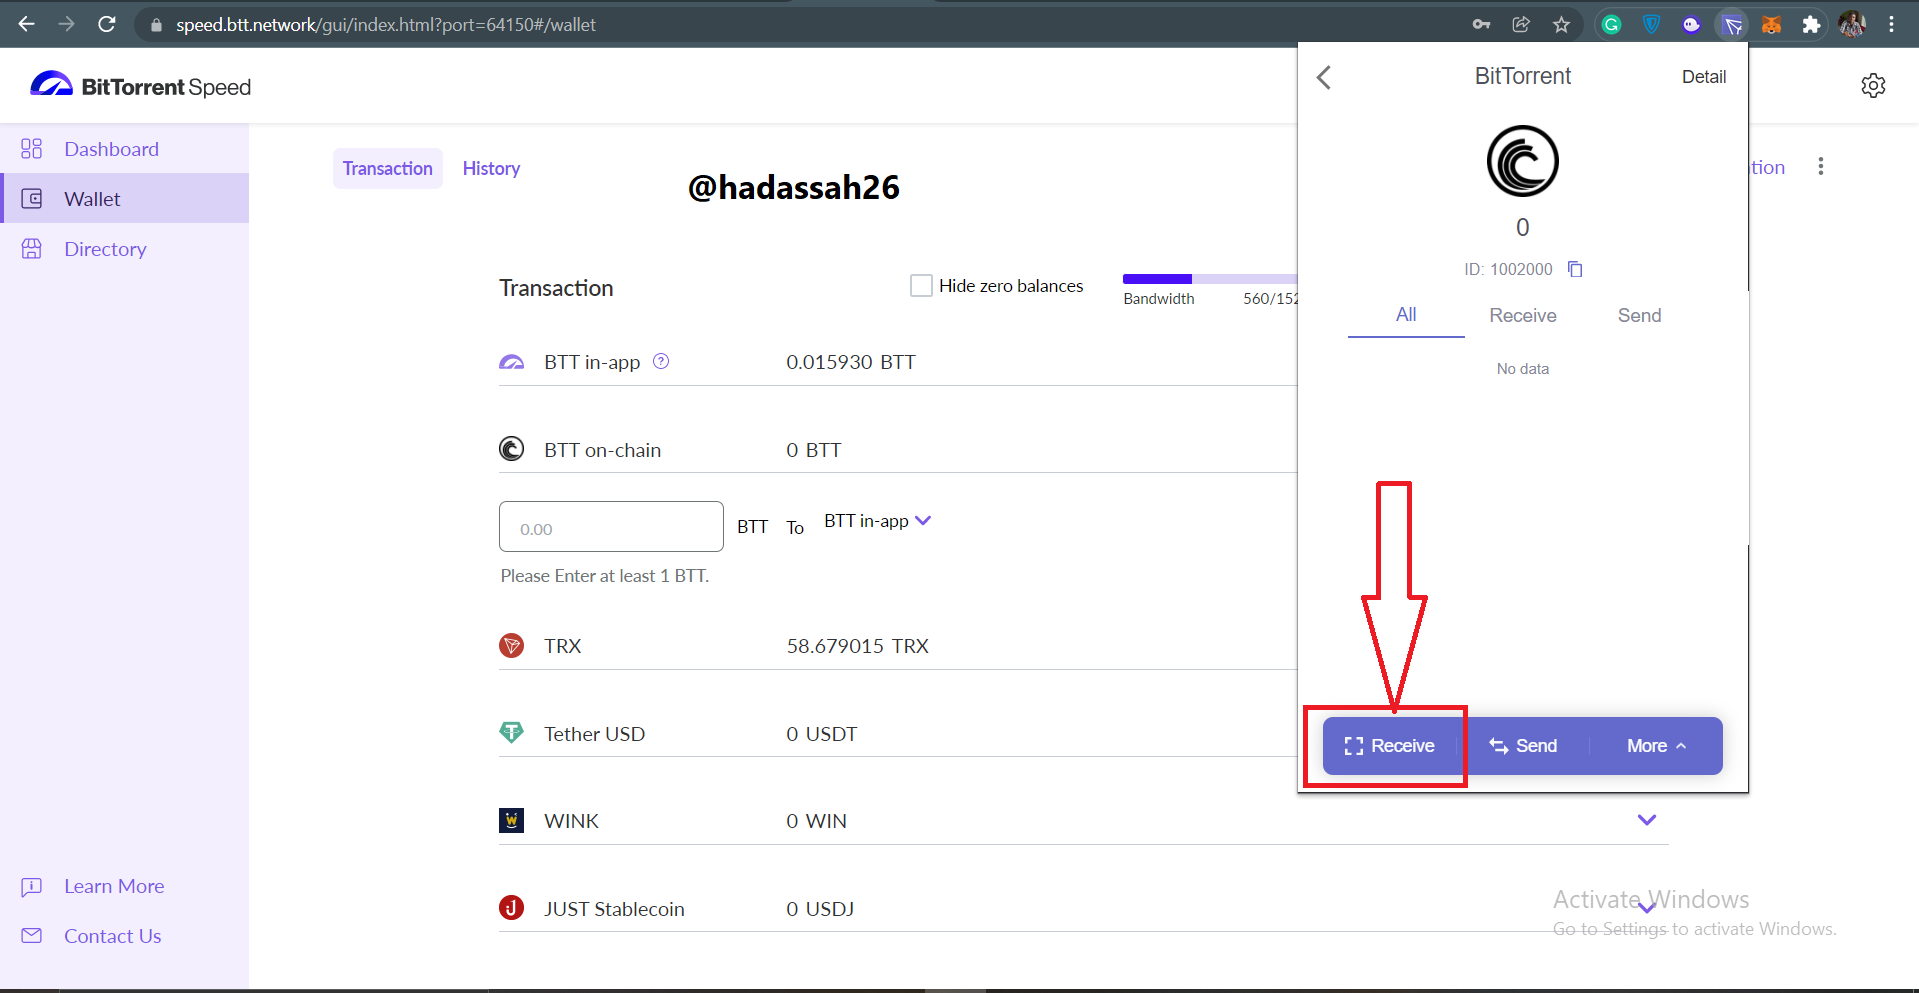Screen dimensions: 1919x993
Task: Click the Tether USD token icon
Action: [x=511, y=733]
